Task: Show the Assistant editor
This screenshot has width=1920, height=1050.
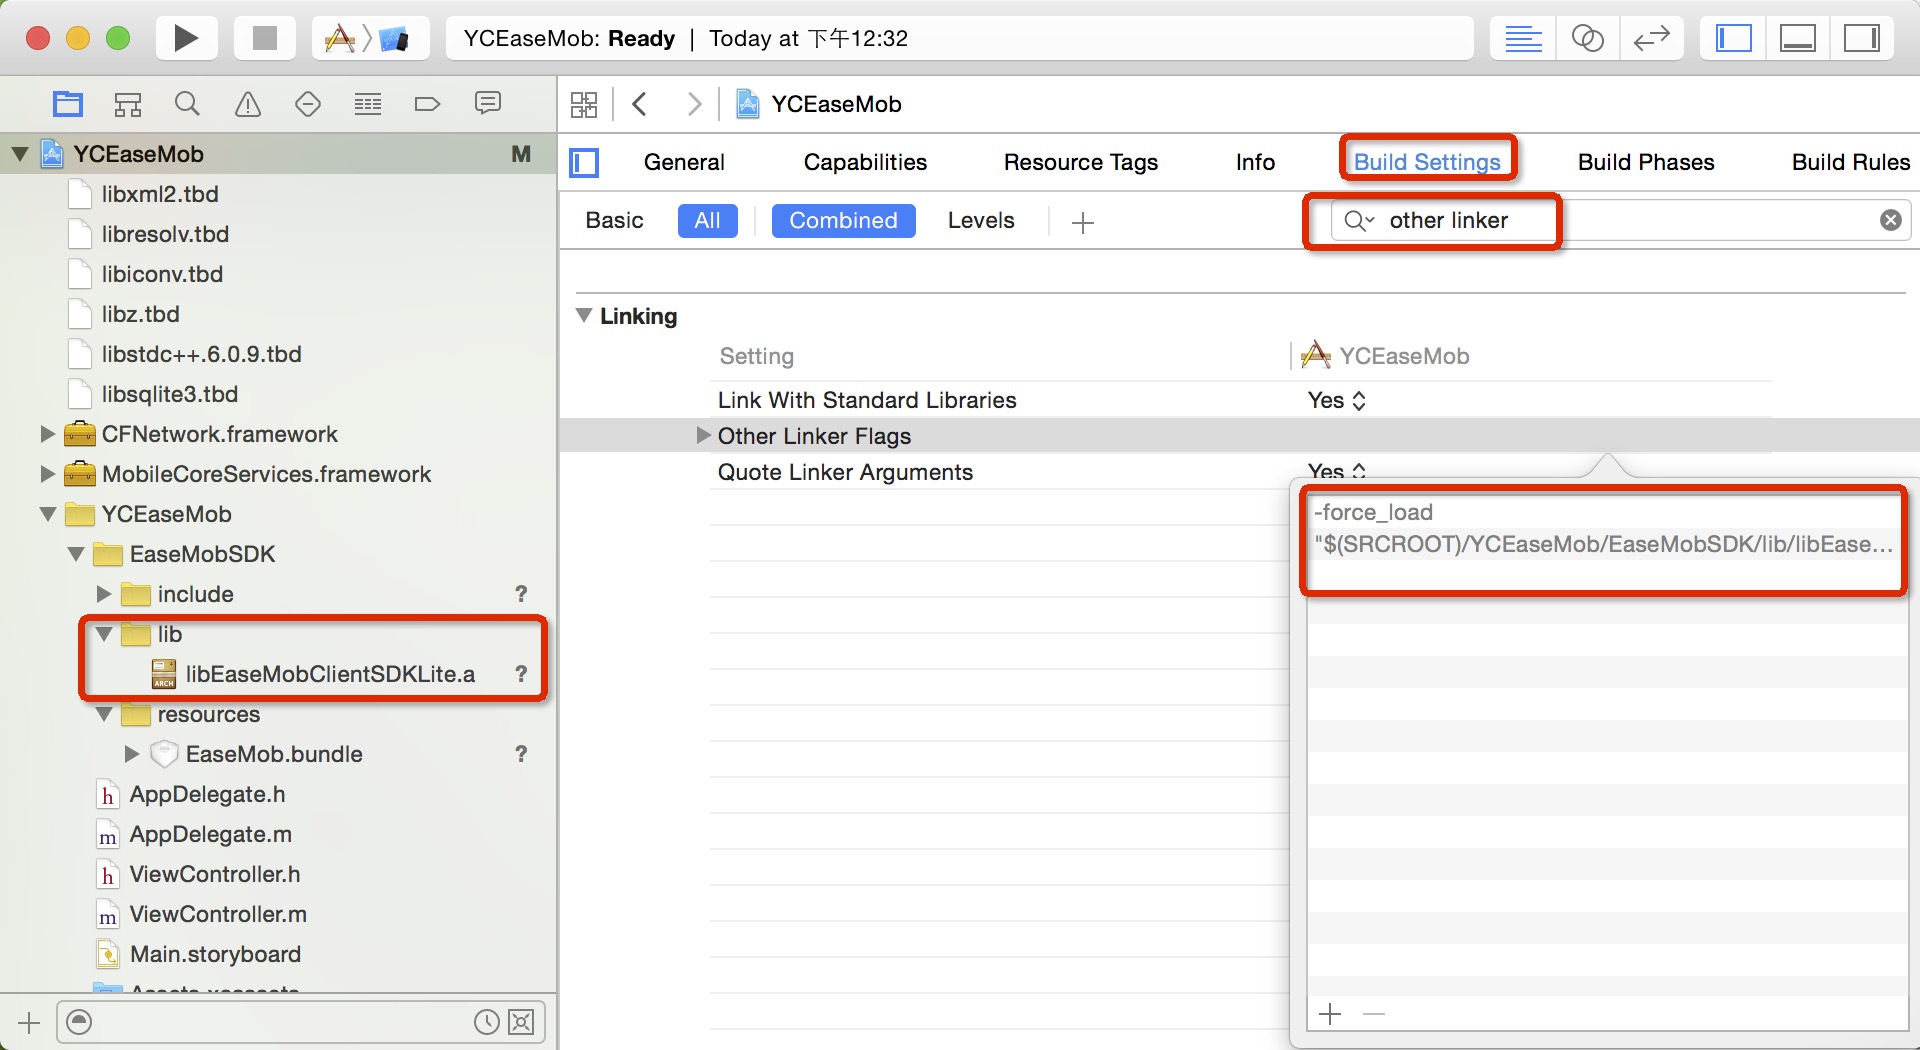Action: (x=1587, y=38)
